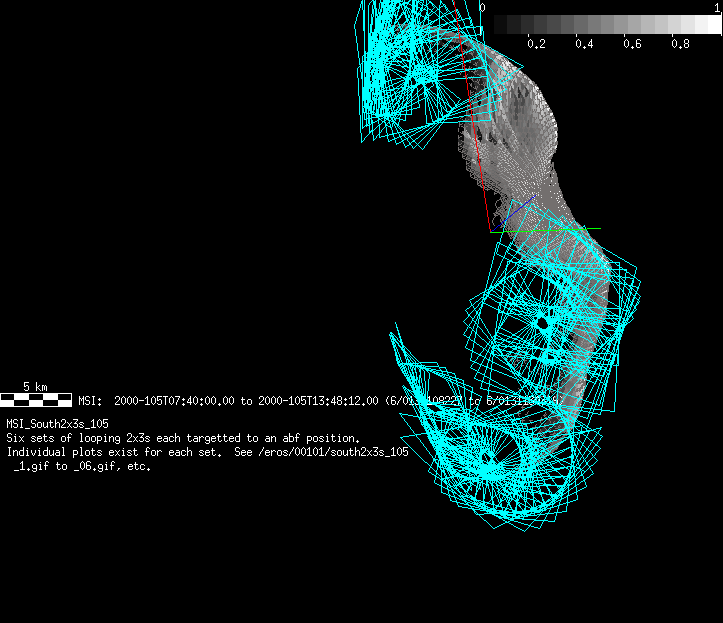
Task: Click the end time 2000-105T13:48:12.00
Action: click(318, 401)
